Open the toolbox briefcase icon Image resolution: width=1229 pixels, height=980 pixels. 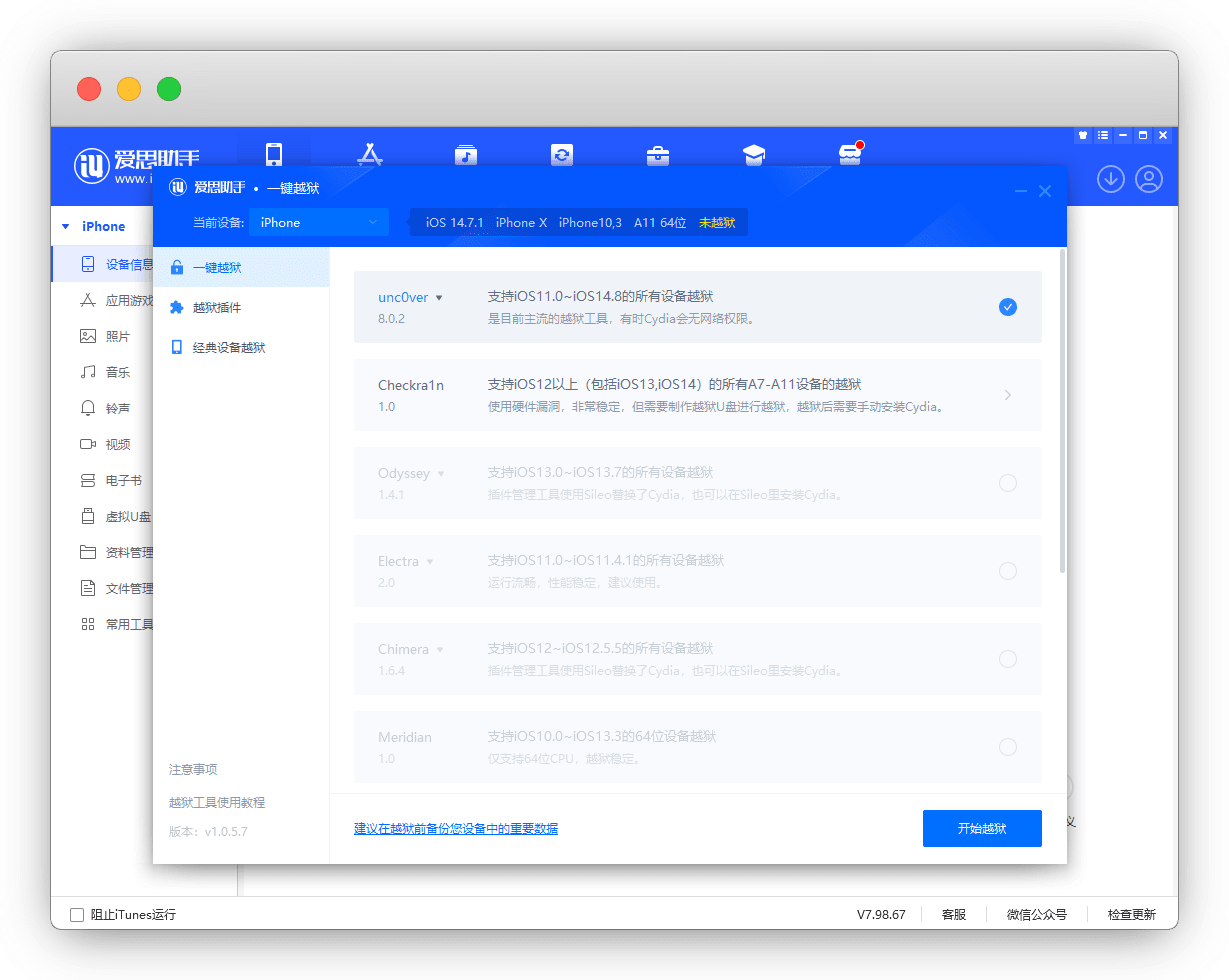point(657,155)
